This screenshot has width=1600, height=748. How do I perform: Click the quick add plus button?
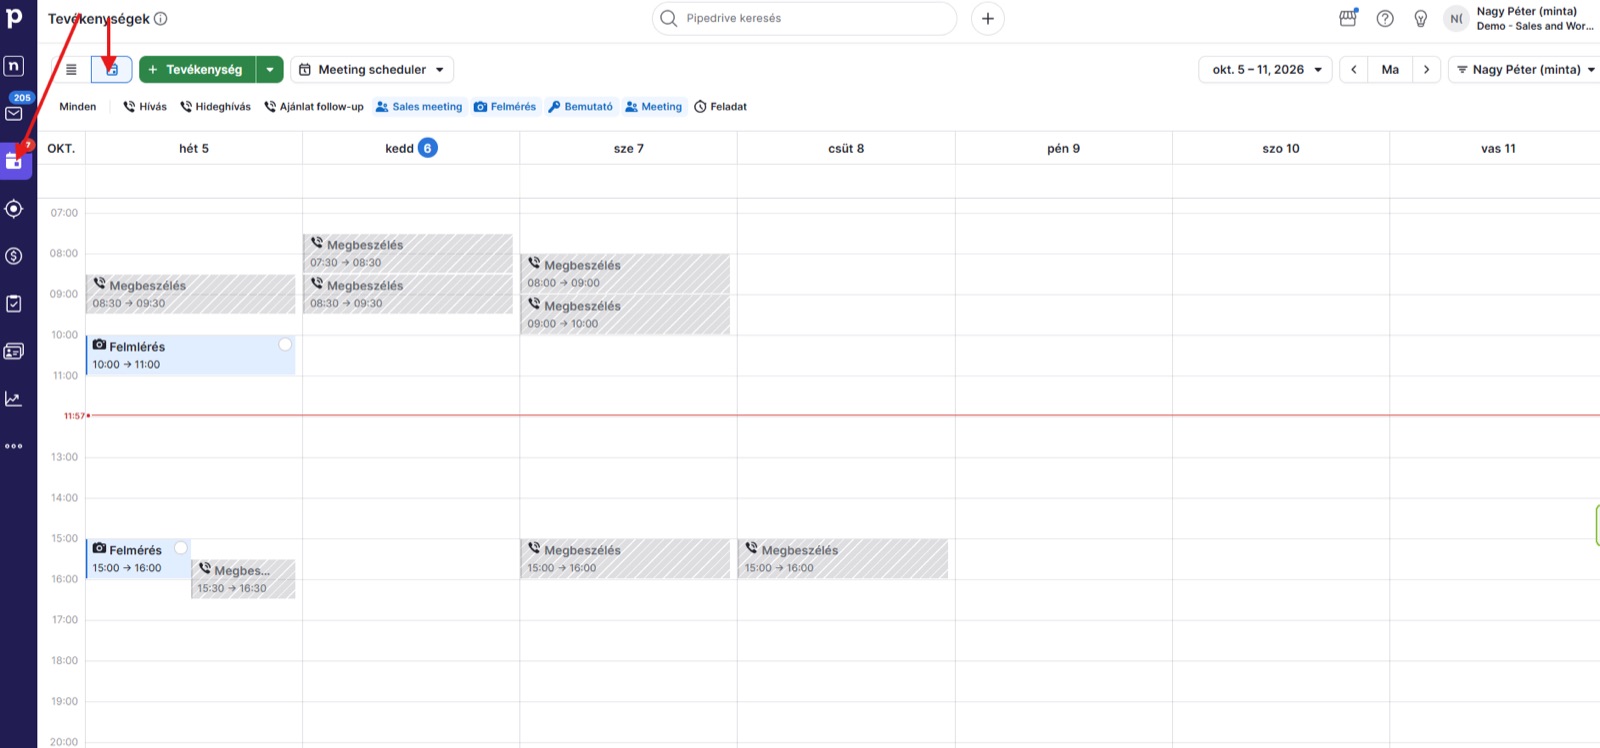click(987, 18)
